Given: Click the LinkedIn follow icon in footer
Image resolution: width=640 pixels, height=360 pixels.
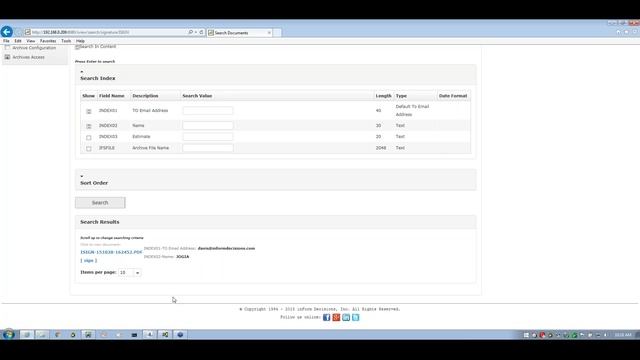Looking at the screenshot, I should click(x=346, y=317).
